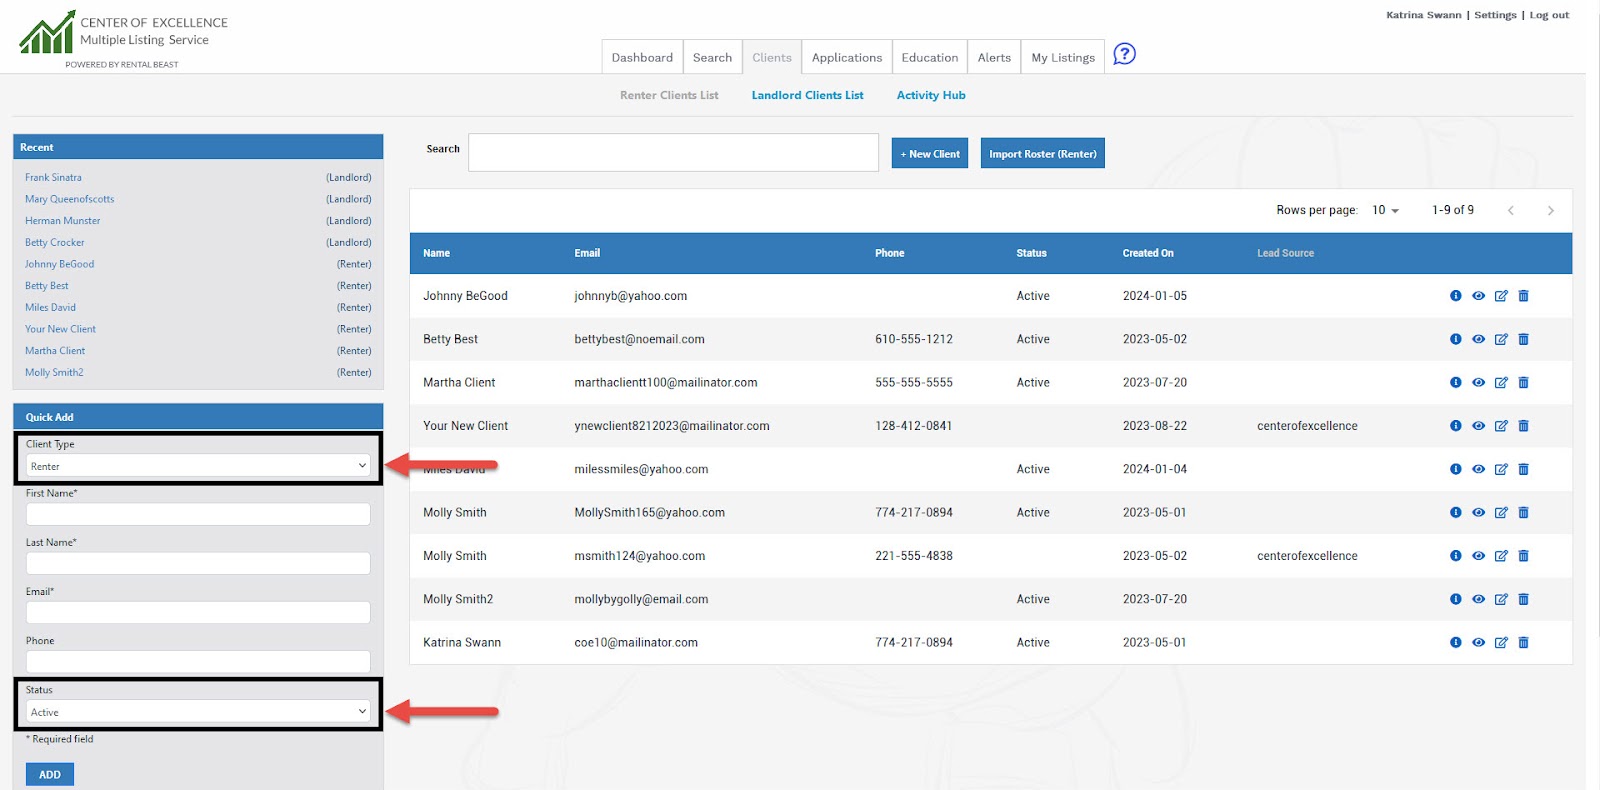Image resolution: width=1600 pixels, height=790 pixels.
Task: View Katrina Swann with eye icon
Action: coord(1478,642)
